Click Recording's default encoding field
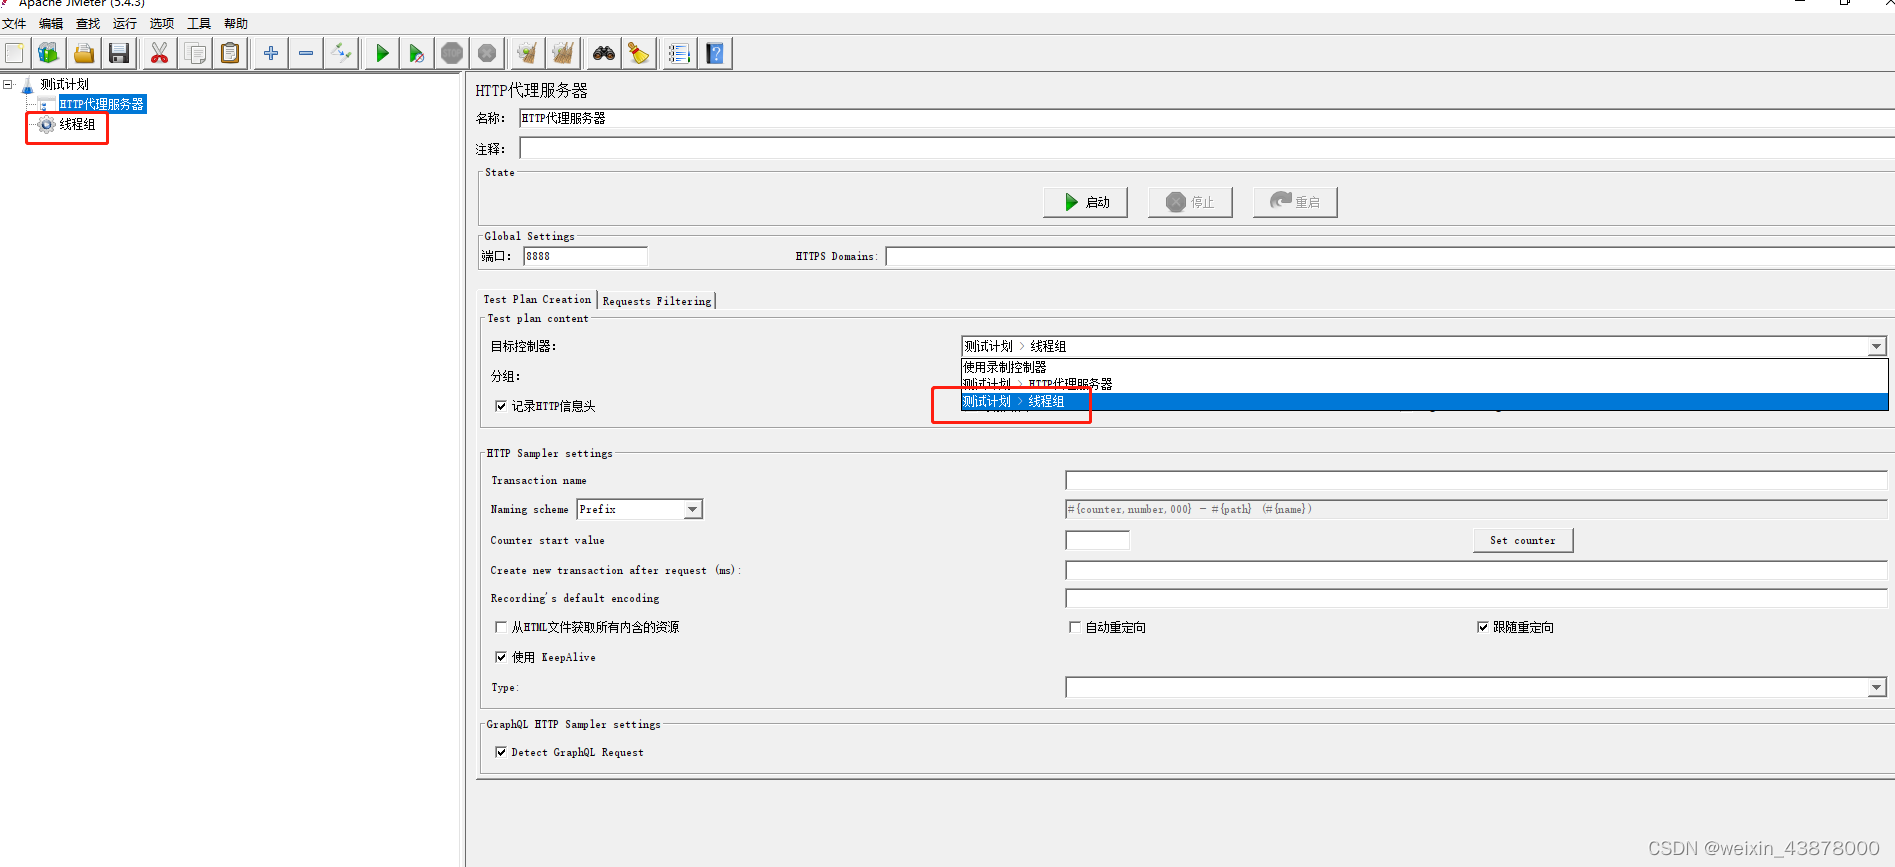Screen dimensions: 1895x867 tap(1476, 599)
